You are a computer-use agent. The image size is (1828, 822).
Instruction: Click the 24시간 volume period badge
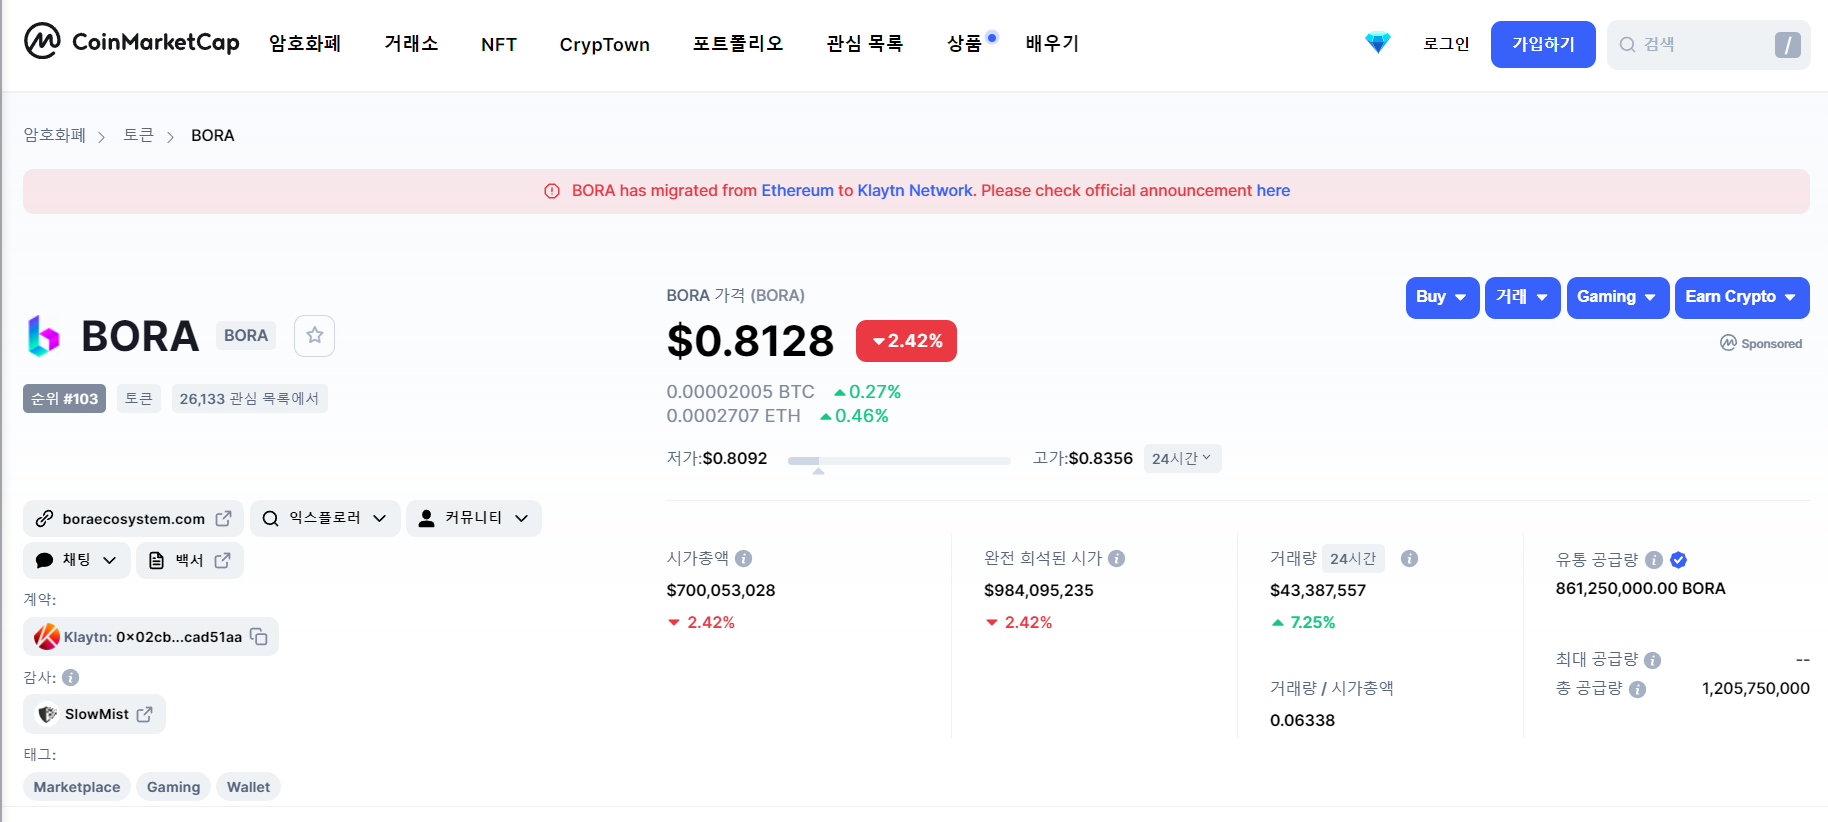tap(1353, 558)
